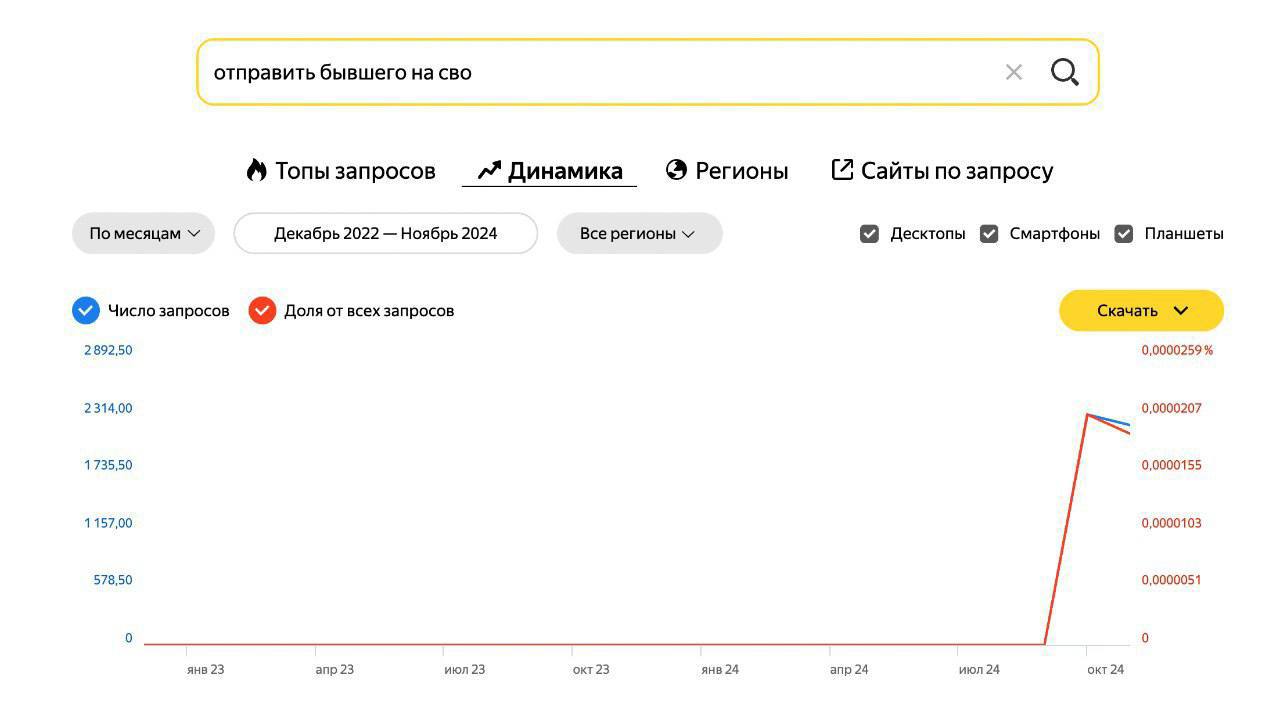Image resolution: width=1280 pixels, height=715 pixels.
Task: Click the globe icon for Регионы
Action: pos(676,170)
